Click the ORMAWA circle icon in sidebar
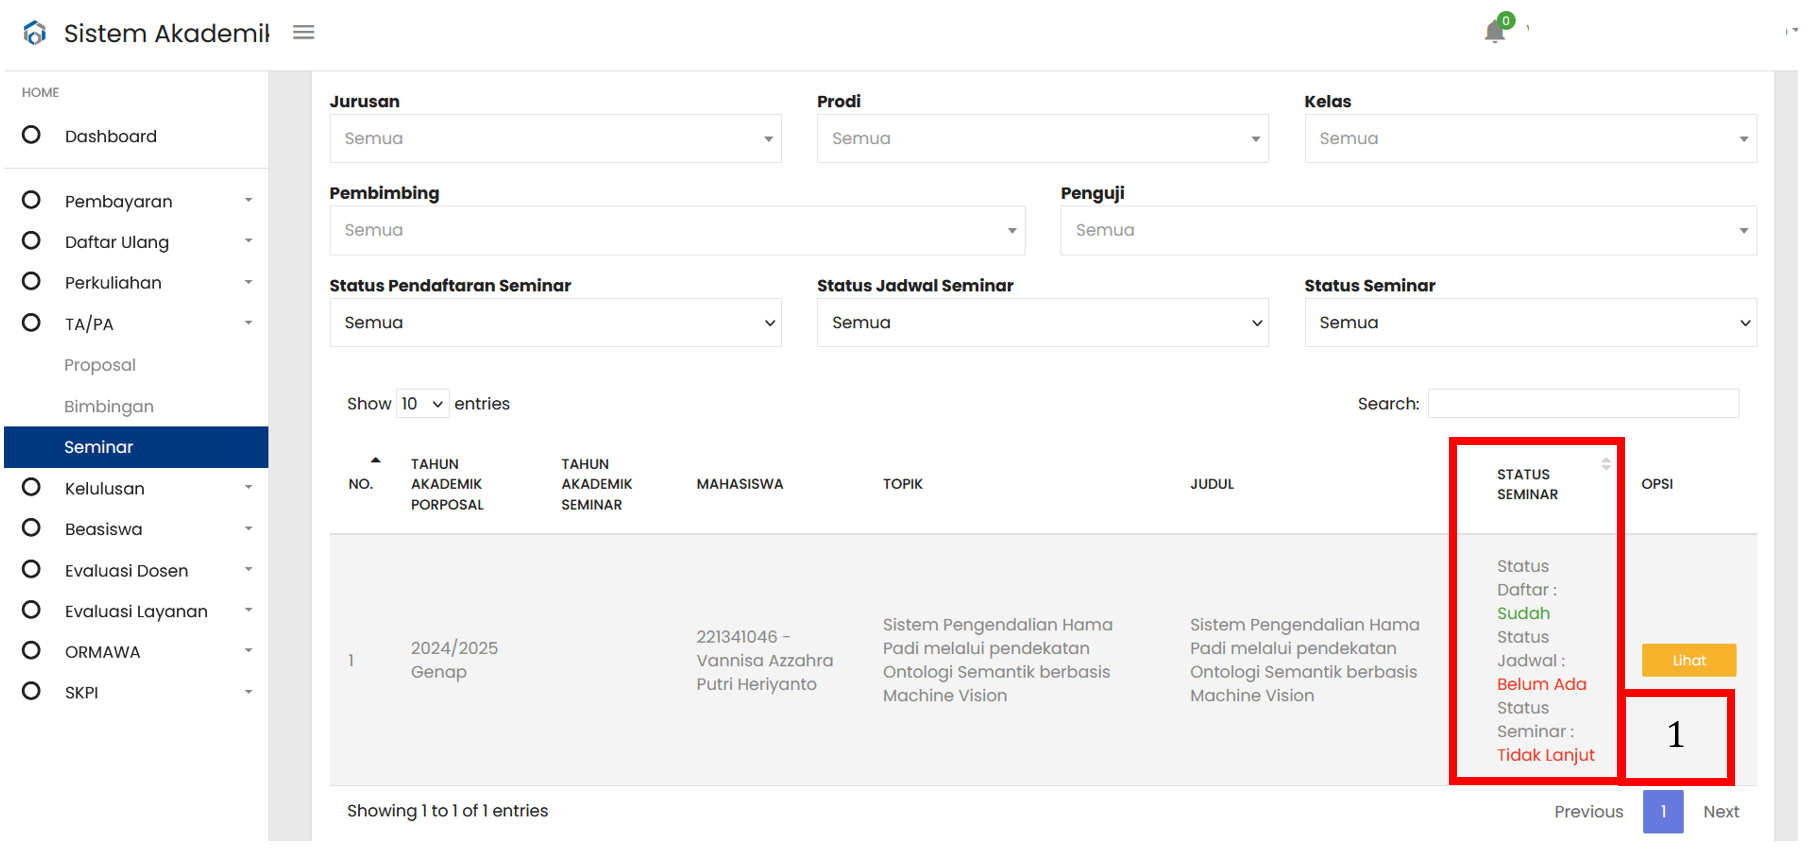This screenshot has width=1812, height=861. [x=32, y=651]
